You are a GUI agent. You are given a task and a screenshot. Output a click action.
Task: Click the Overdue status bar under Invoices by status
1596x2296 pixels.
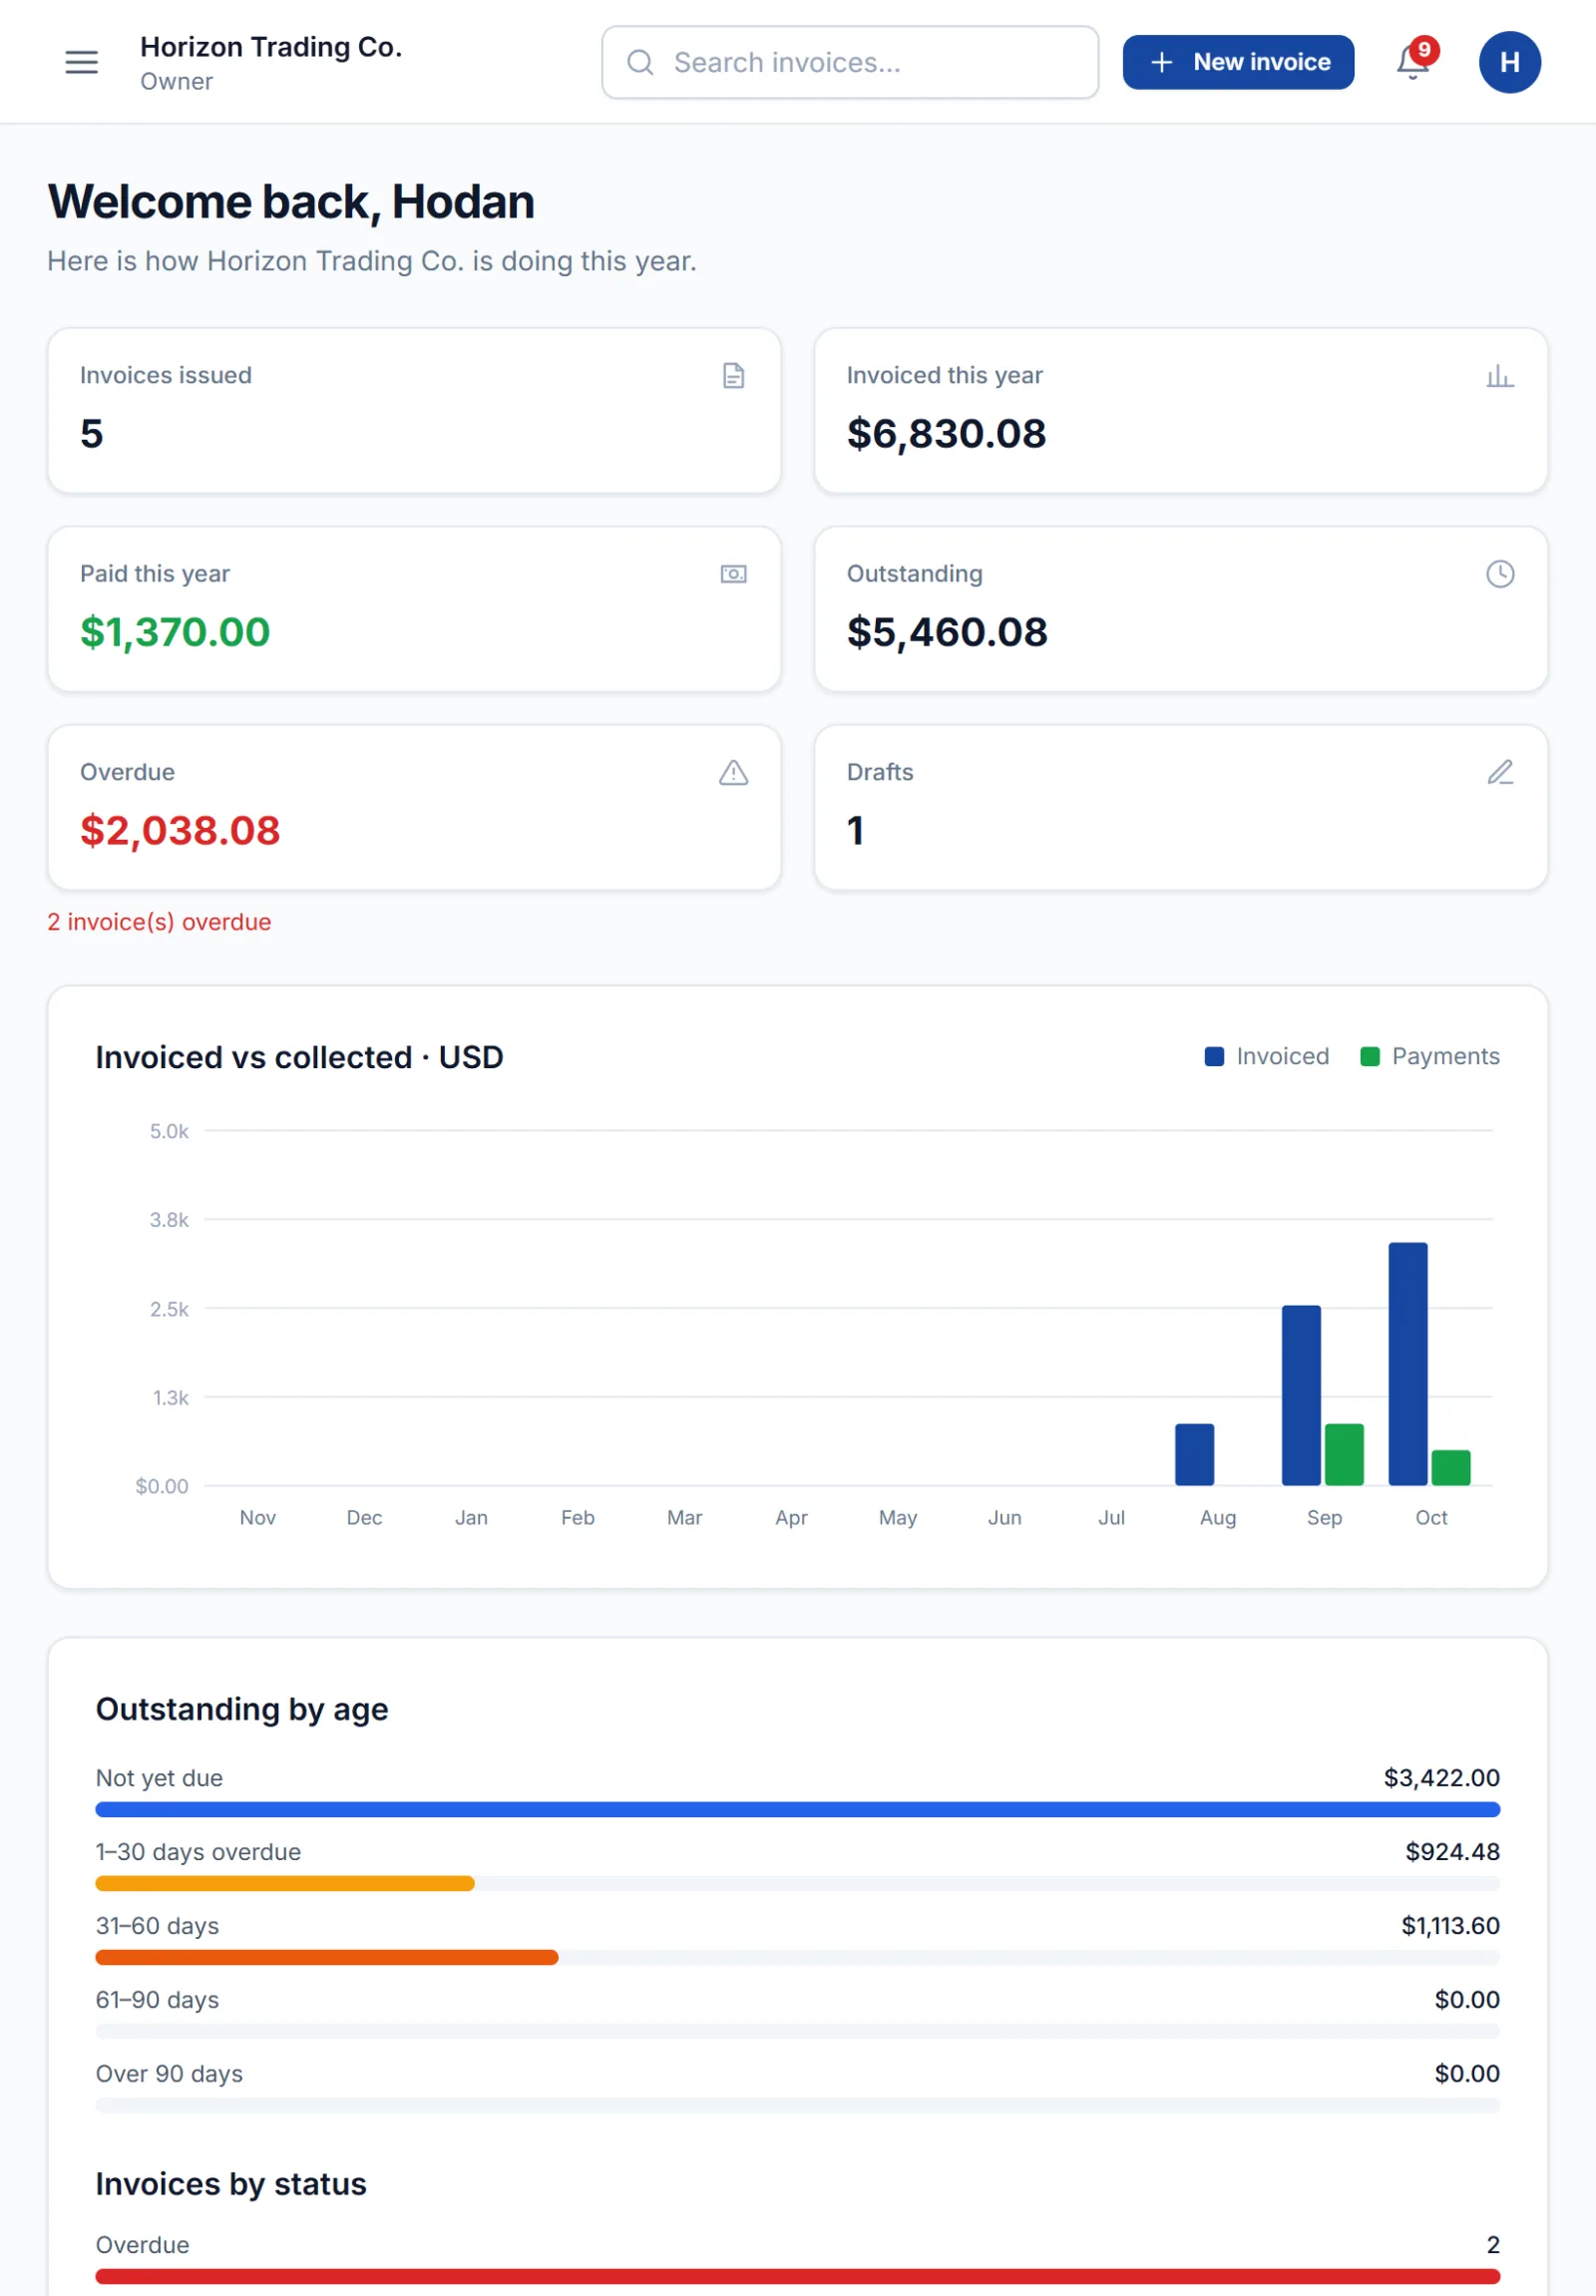click(x=798, y=2276)
